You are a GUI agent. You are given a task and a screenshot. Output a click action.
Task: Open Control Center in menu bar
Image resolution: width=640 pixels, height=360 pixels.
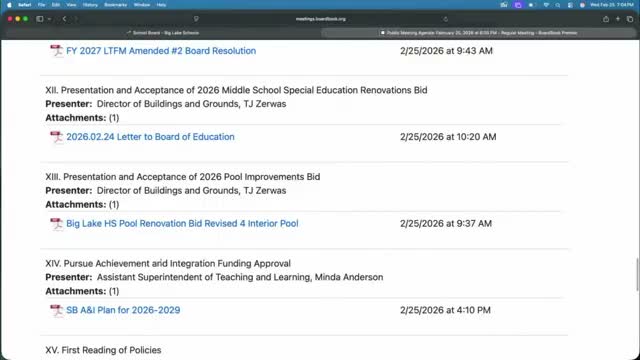(x=570, y=5)
